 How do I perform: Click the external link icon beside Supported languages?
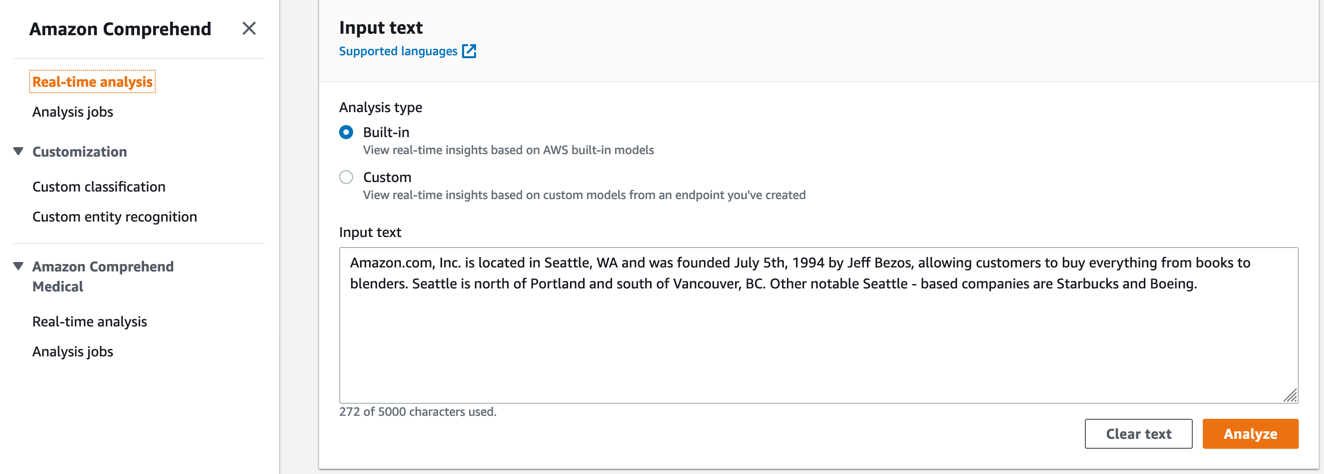[469, 51]
